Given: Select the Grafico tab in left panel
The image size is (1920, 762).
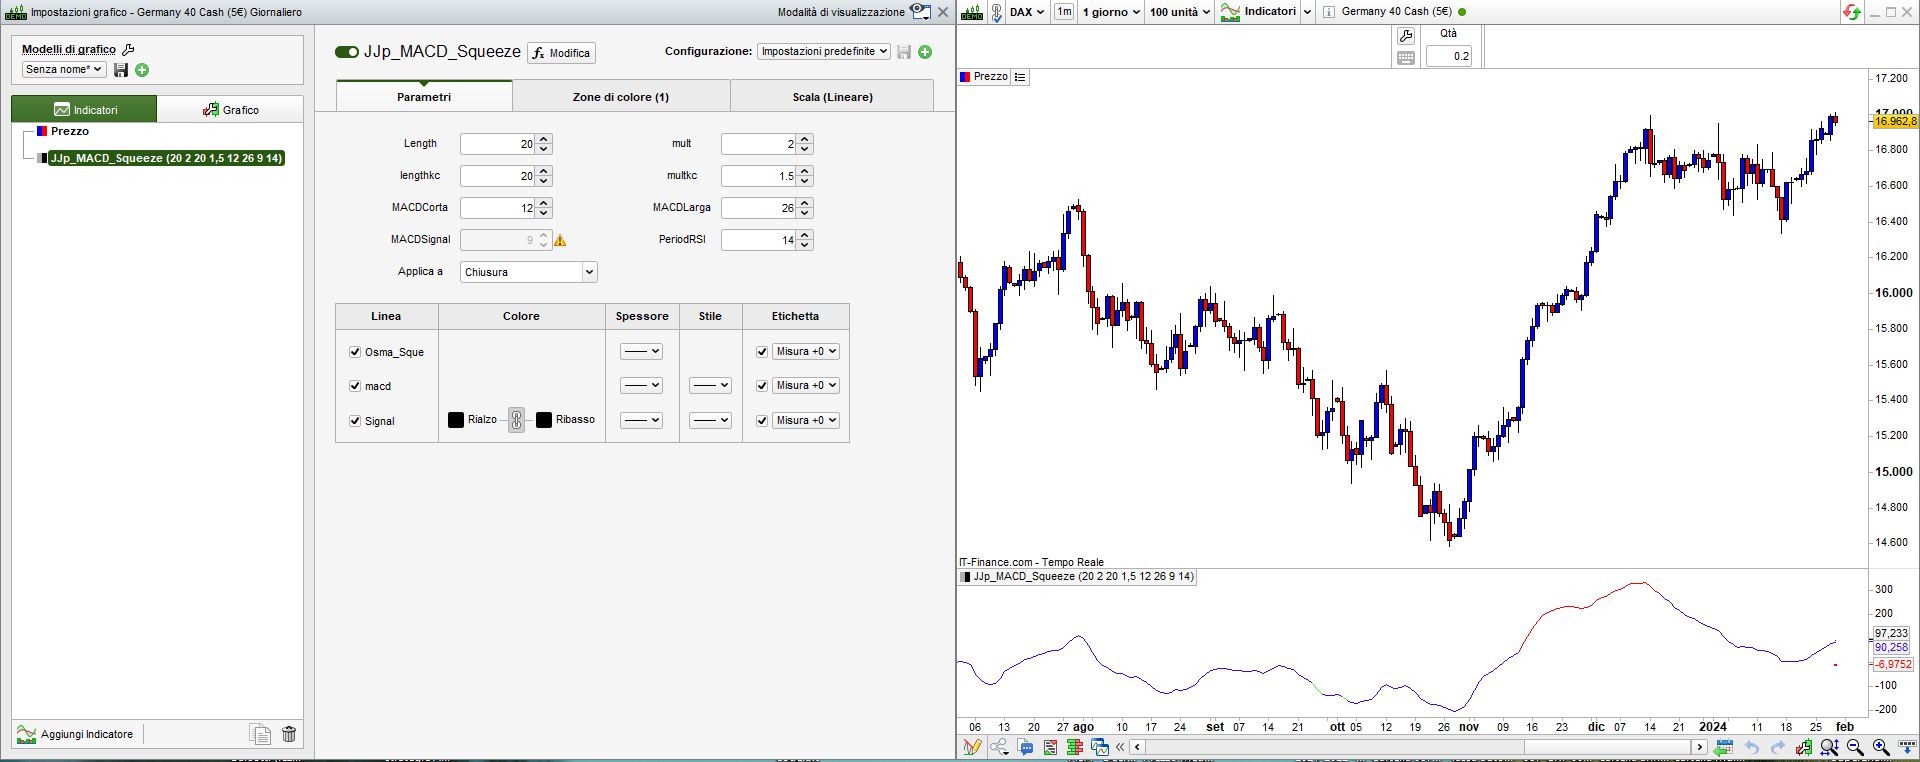Looking at the screenshot, I should click(x=230, y=109).
